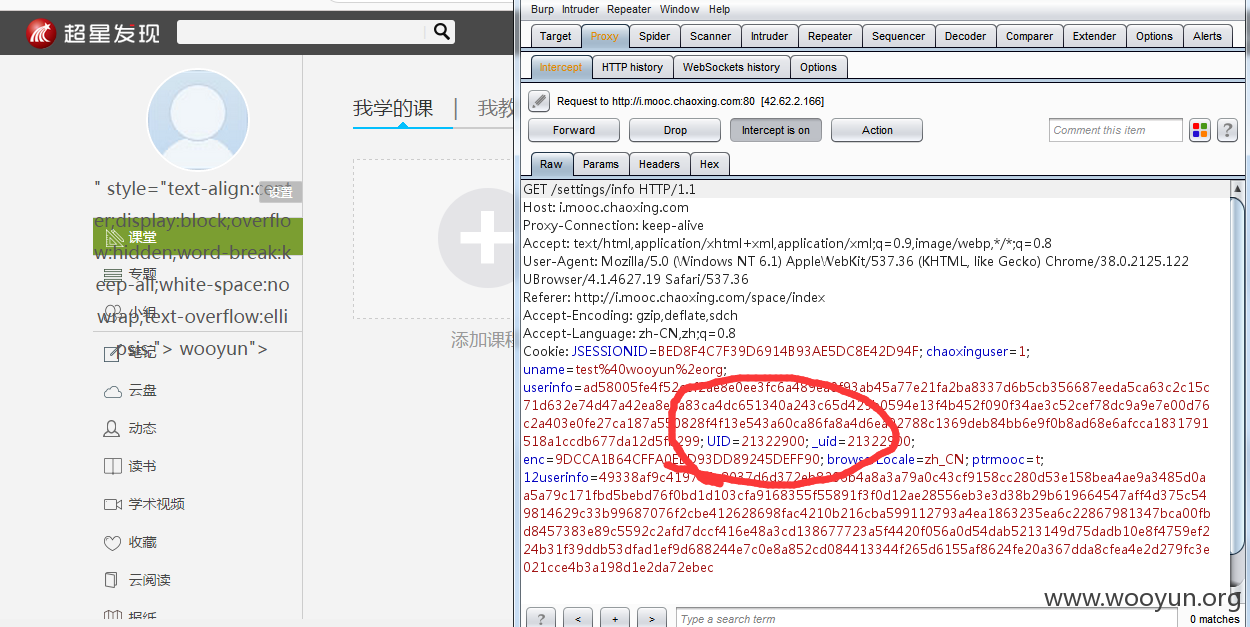The height and width of the screenshot is (627, 1250).
Task: Click the Chaoxing logo in the site header
Action: tap(93, 33)
